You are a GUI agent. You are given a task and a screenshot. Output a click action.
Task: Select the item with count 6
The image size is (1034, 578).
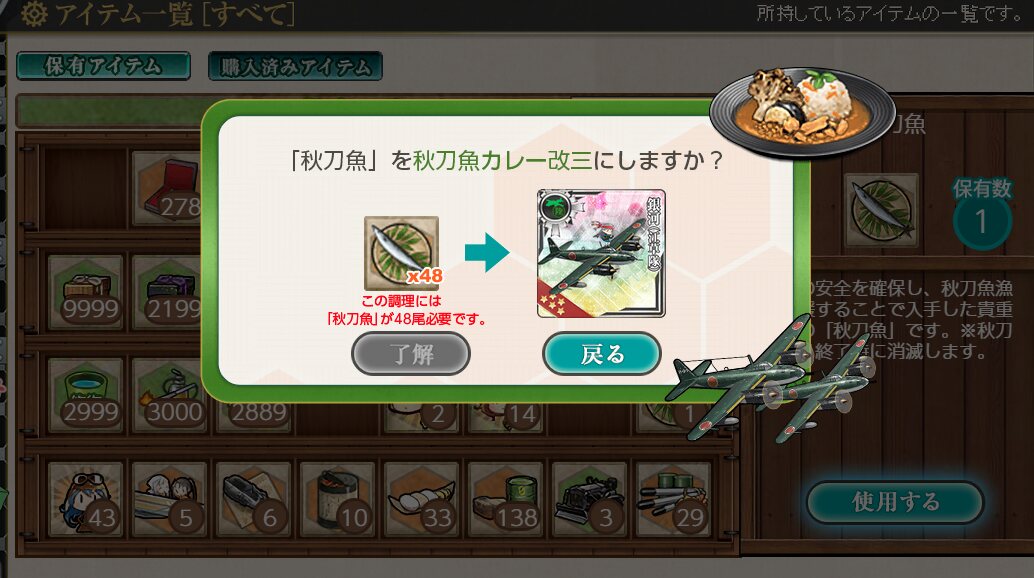253,499
